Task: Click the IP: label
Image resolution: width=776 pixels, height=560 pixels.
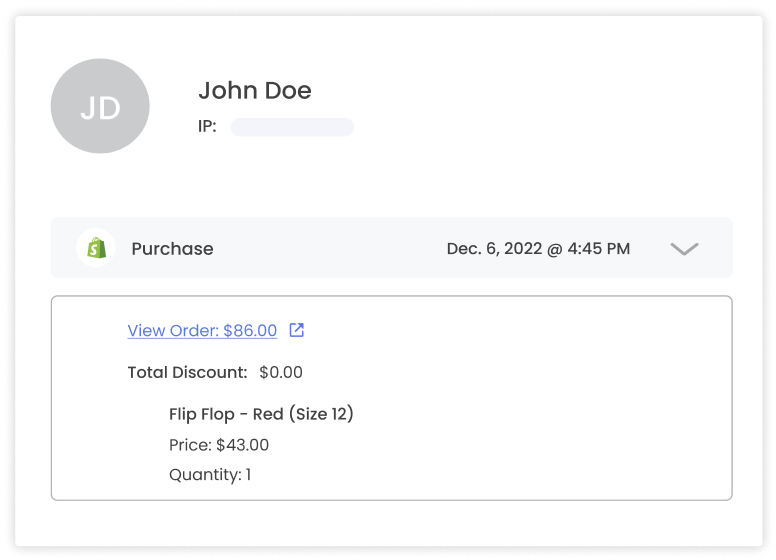Action: click(207, 127)
